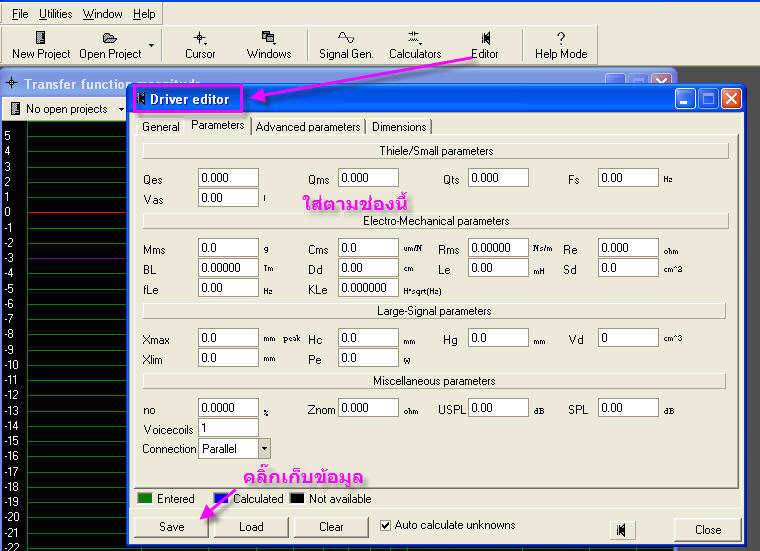
Task: Click the Rms input field
Action: tap(498, 248)
